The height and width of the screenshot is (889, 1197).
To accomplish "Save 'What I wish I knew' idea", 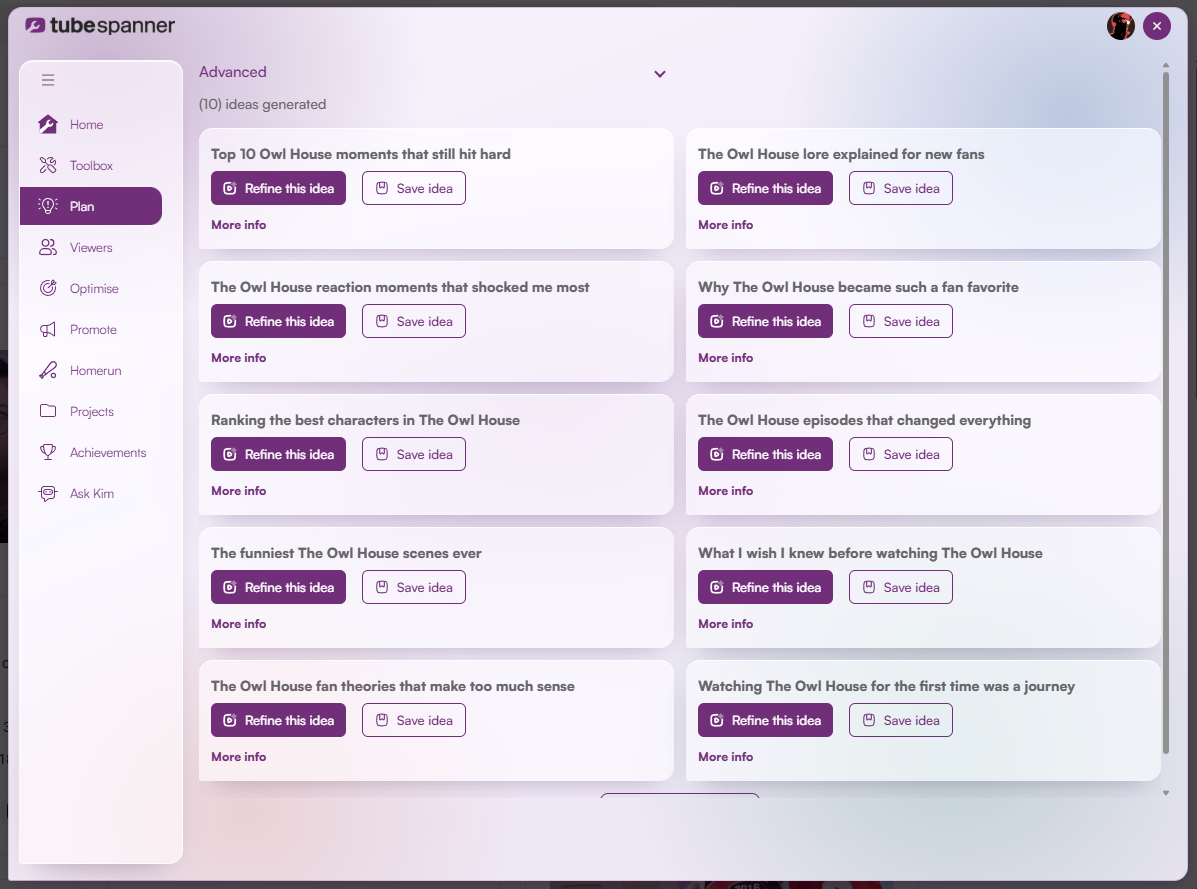I will coord(901,588).
